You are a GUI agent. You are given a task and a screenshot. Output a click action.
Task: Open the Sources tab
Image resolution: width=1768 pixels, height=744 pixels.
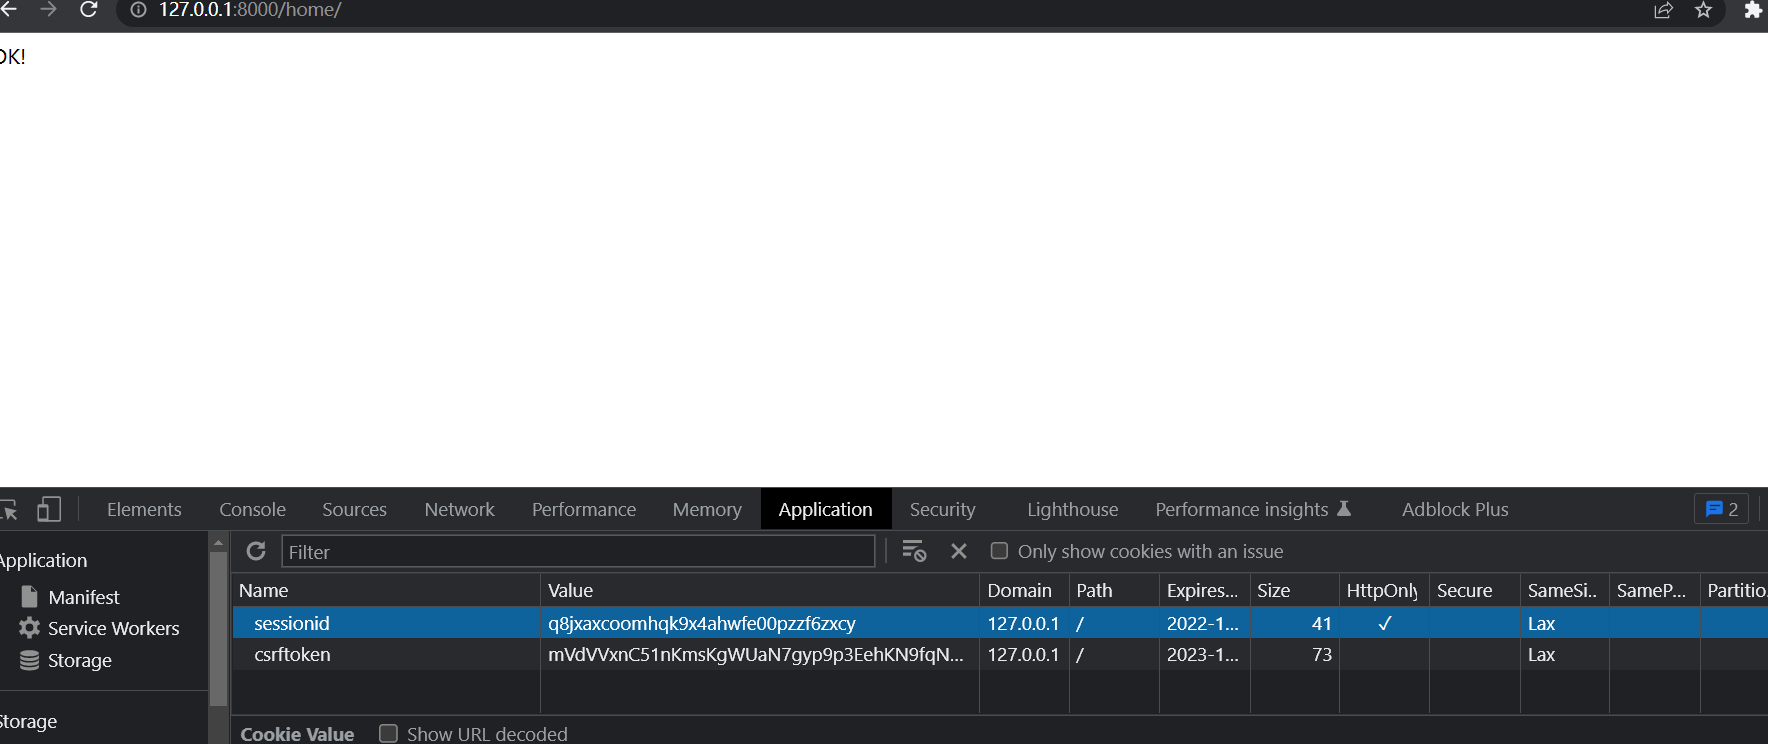pos(354,509)
